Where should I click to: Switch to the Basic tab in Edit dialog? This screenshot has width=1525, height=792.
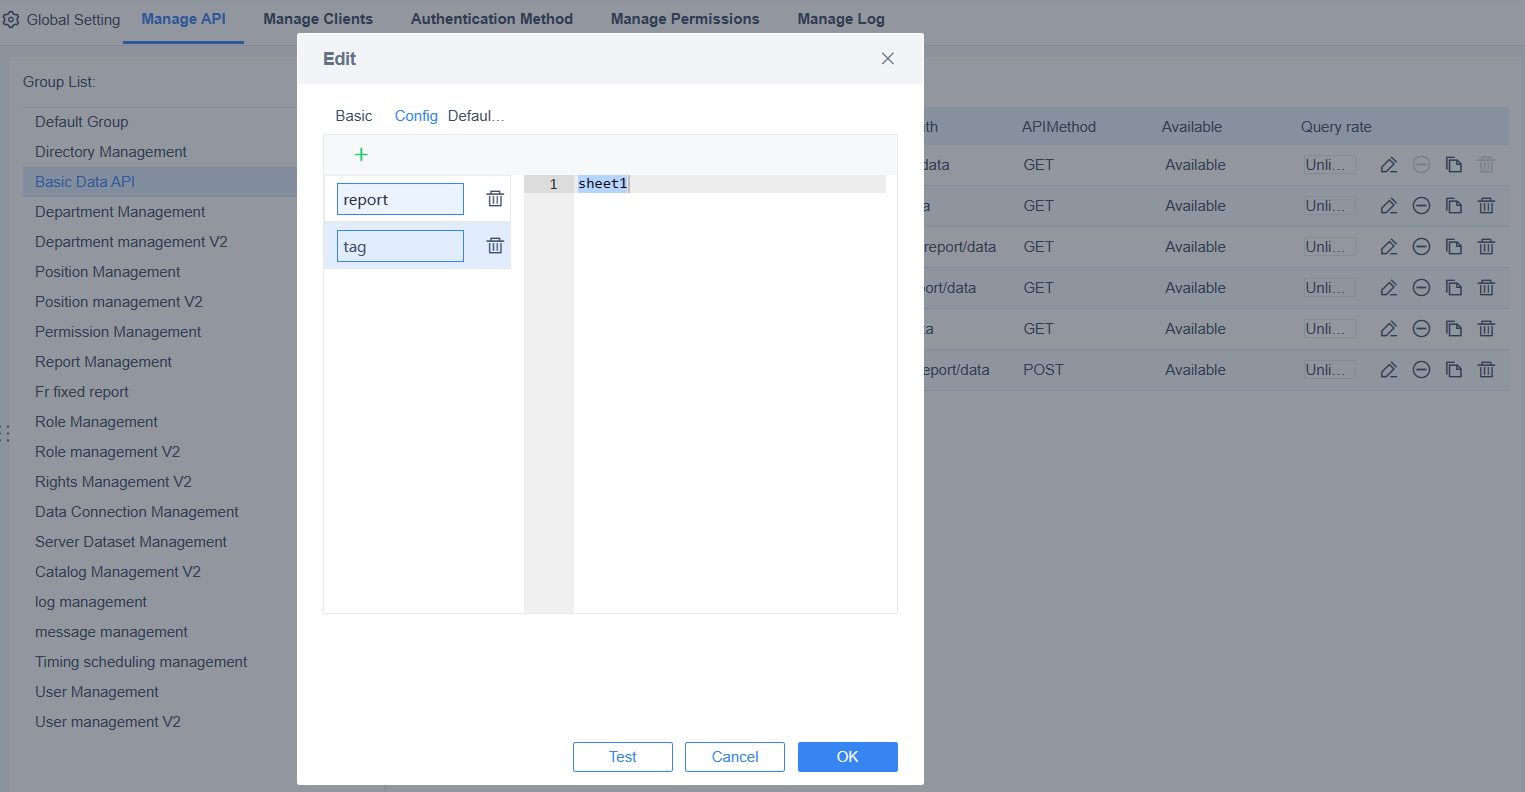[x=354, y=116]
